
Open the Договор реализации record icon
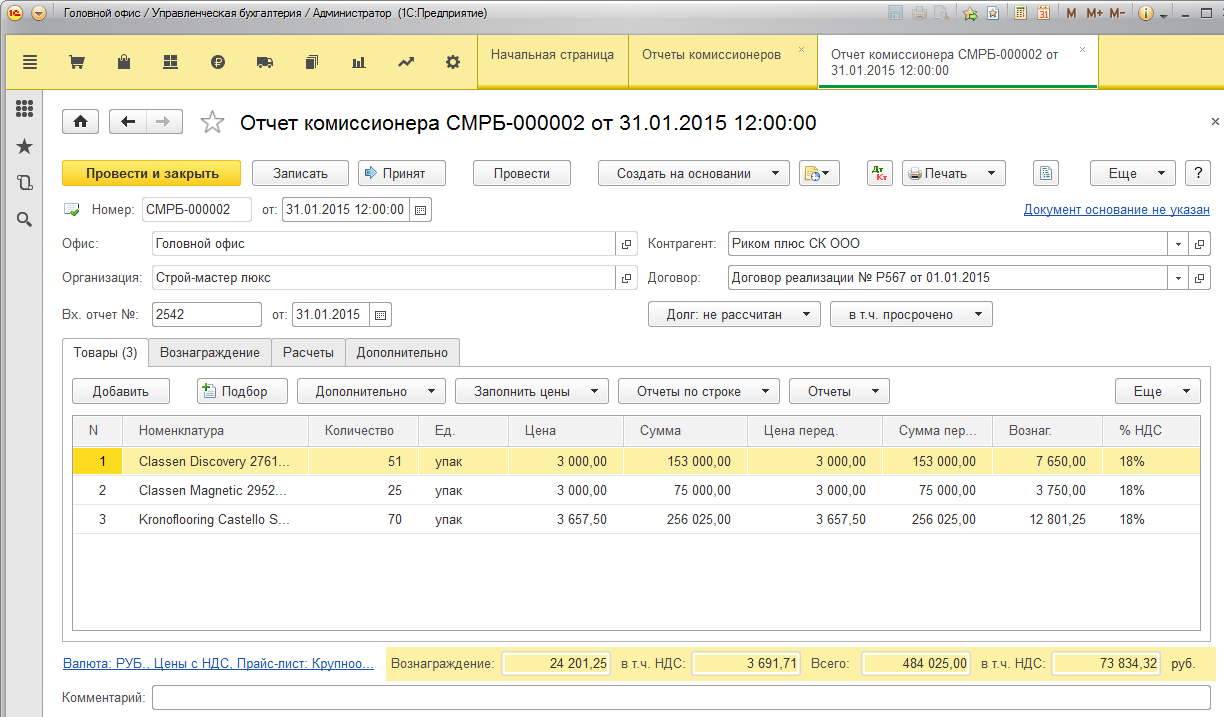1200,278
